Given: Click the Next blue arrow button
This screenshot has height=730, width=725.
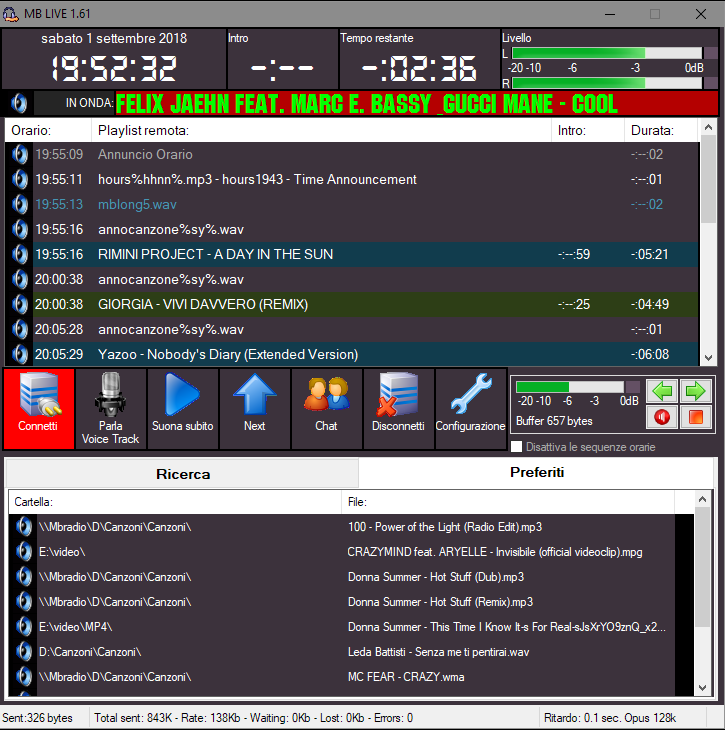Looking at the screenshot, I should [255, 409].
